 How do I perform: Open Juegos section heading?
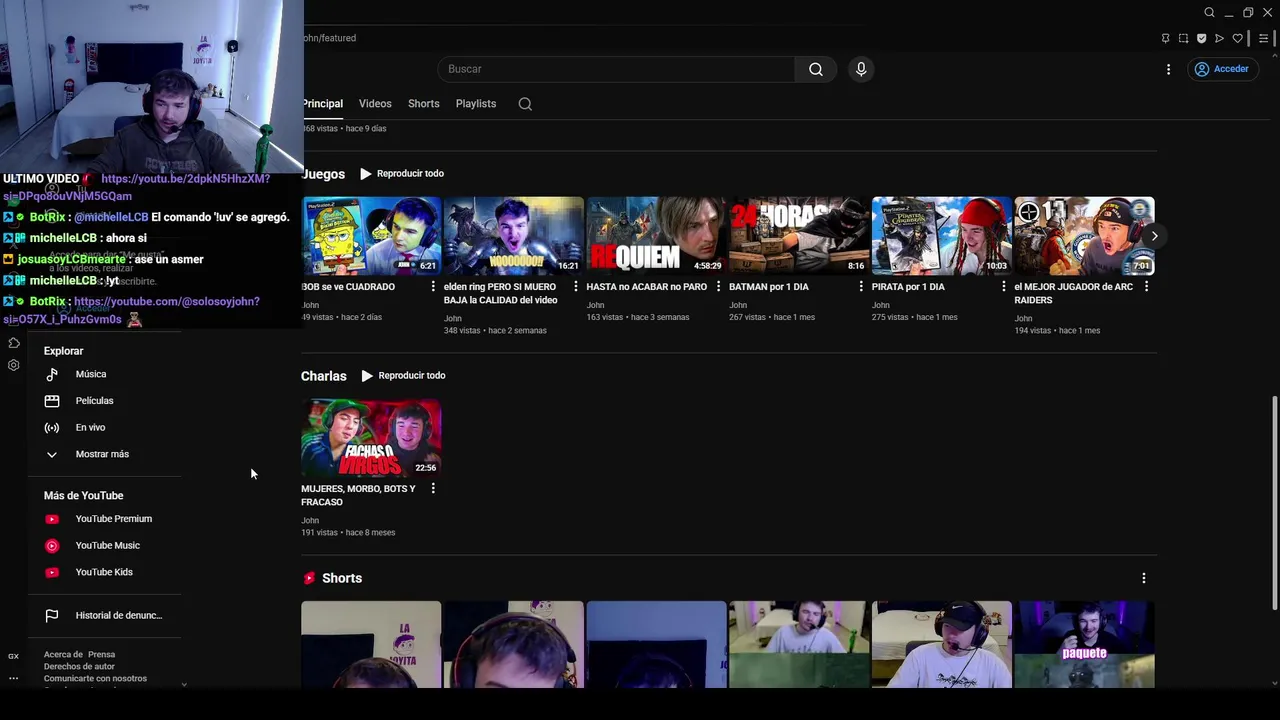(x=323, y=174)
